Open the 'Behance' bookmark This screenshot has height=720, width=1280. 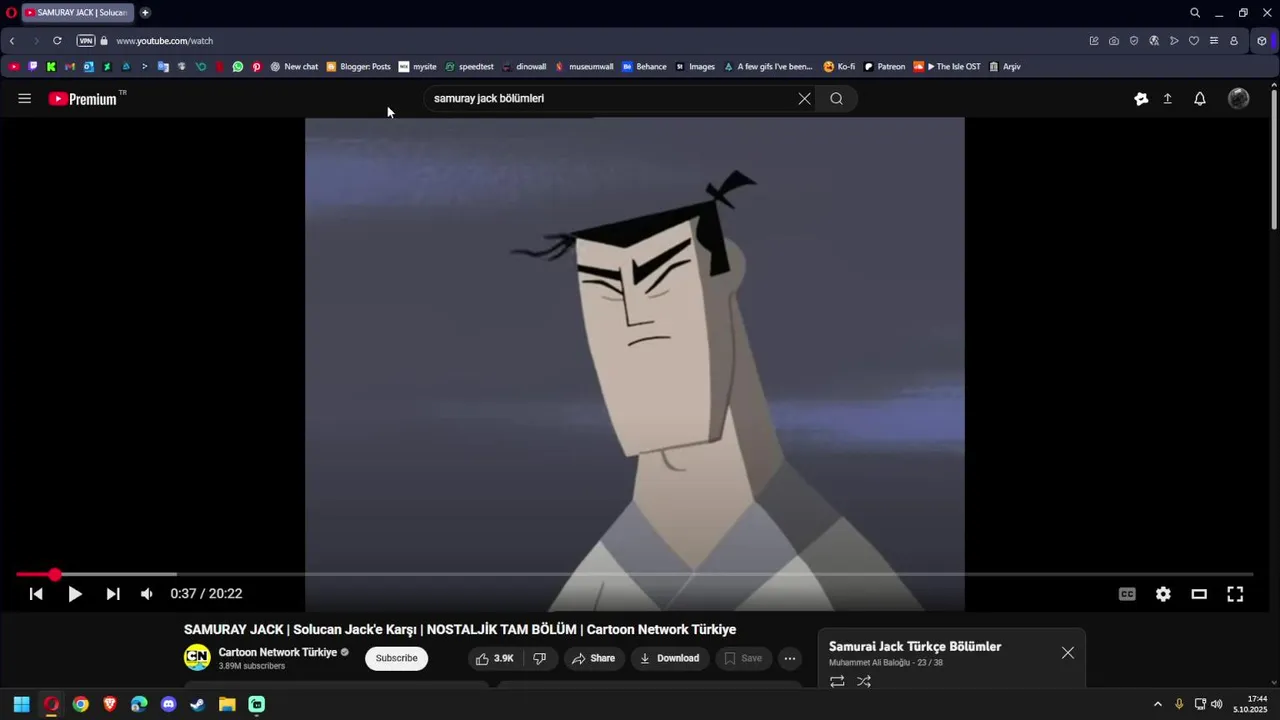(644, 67)
